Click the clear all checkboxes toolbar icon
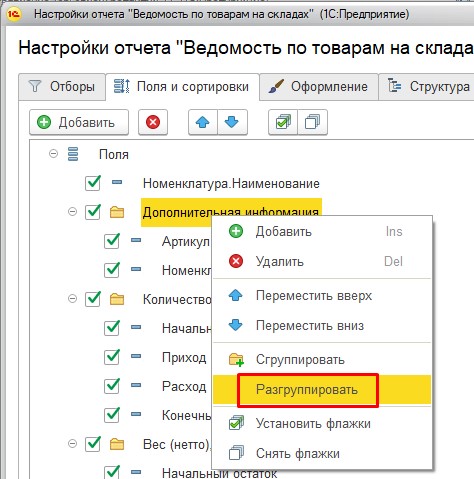 pyautogui.click(x=312, y=122)
